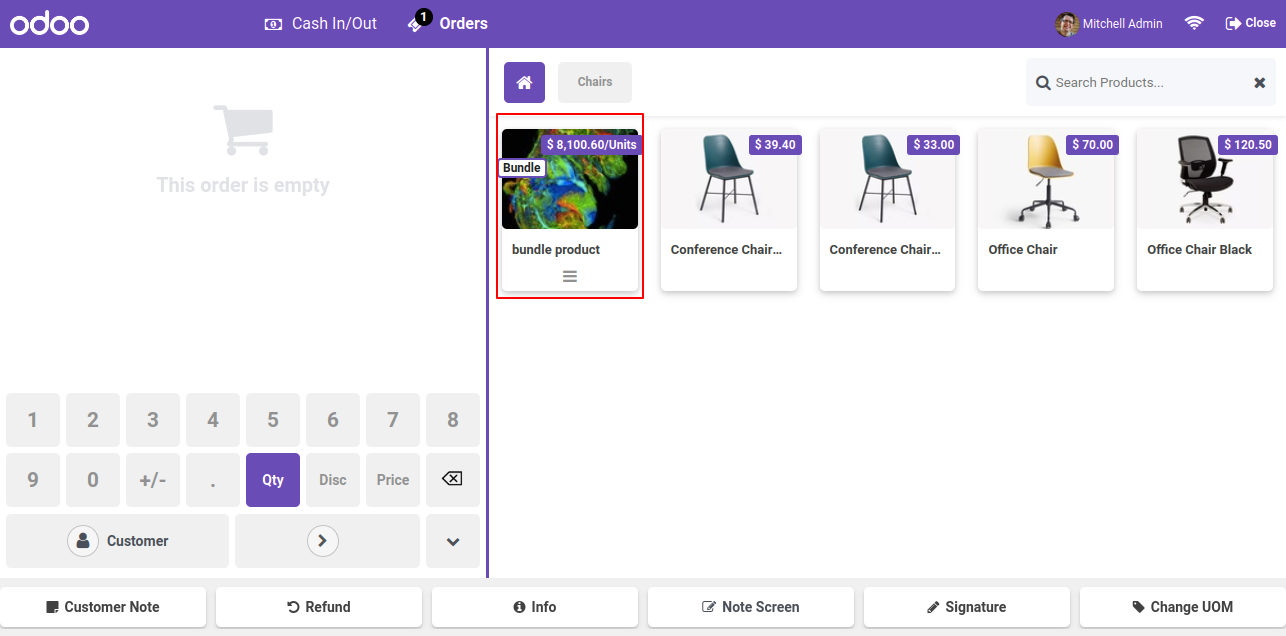Select Qty numpad mode
1286x636 pixels.
273,480
